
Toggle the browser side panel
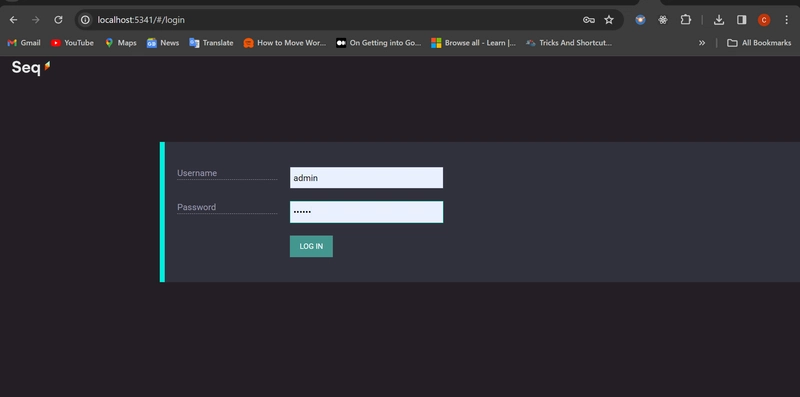741,20
